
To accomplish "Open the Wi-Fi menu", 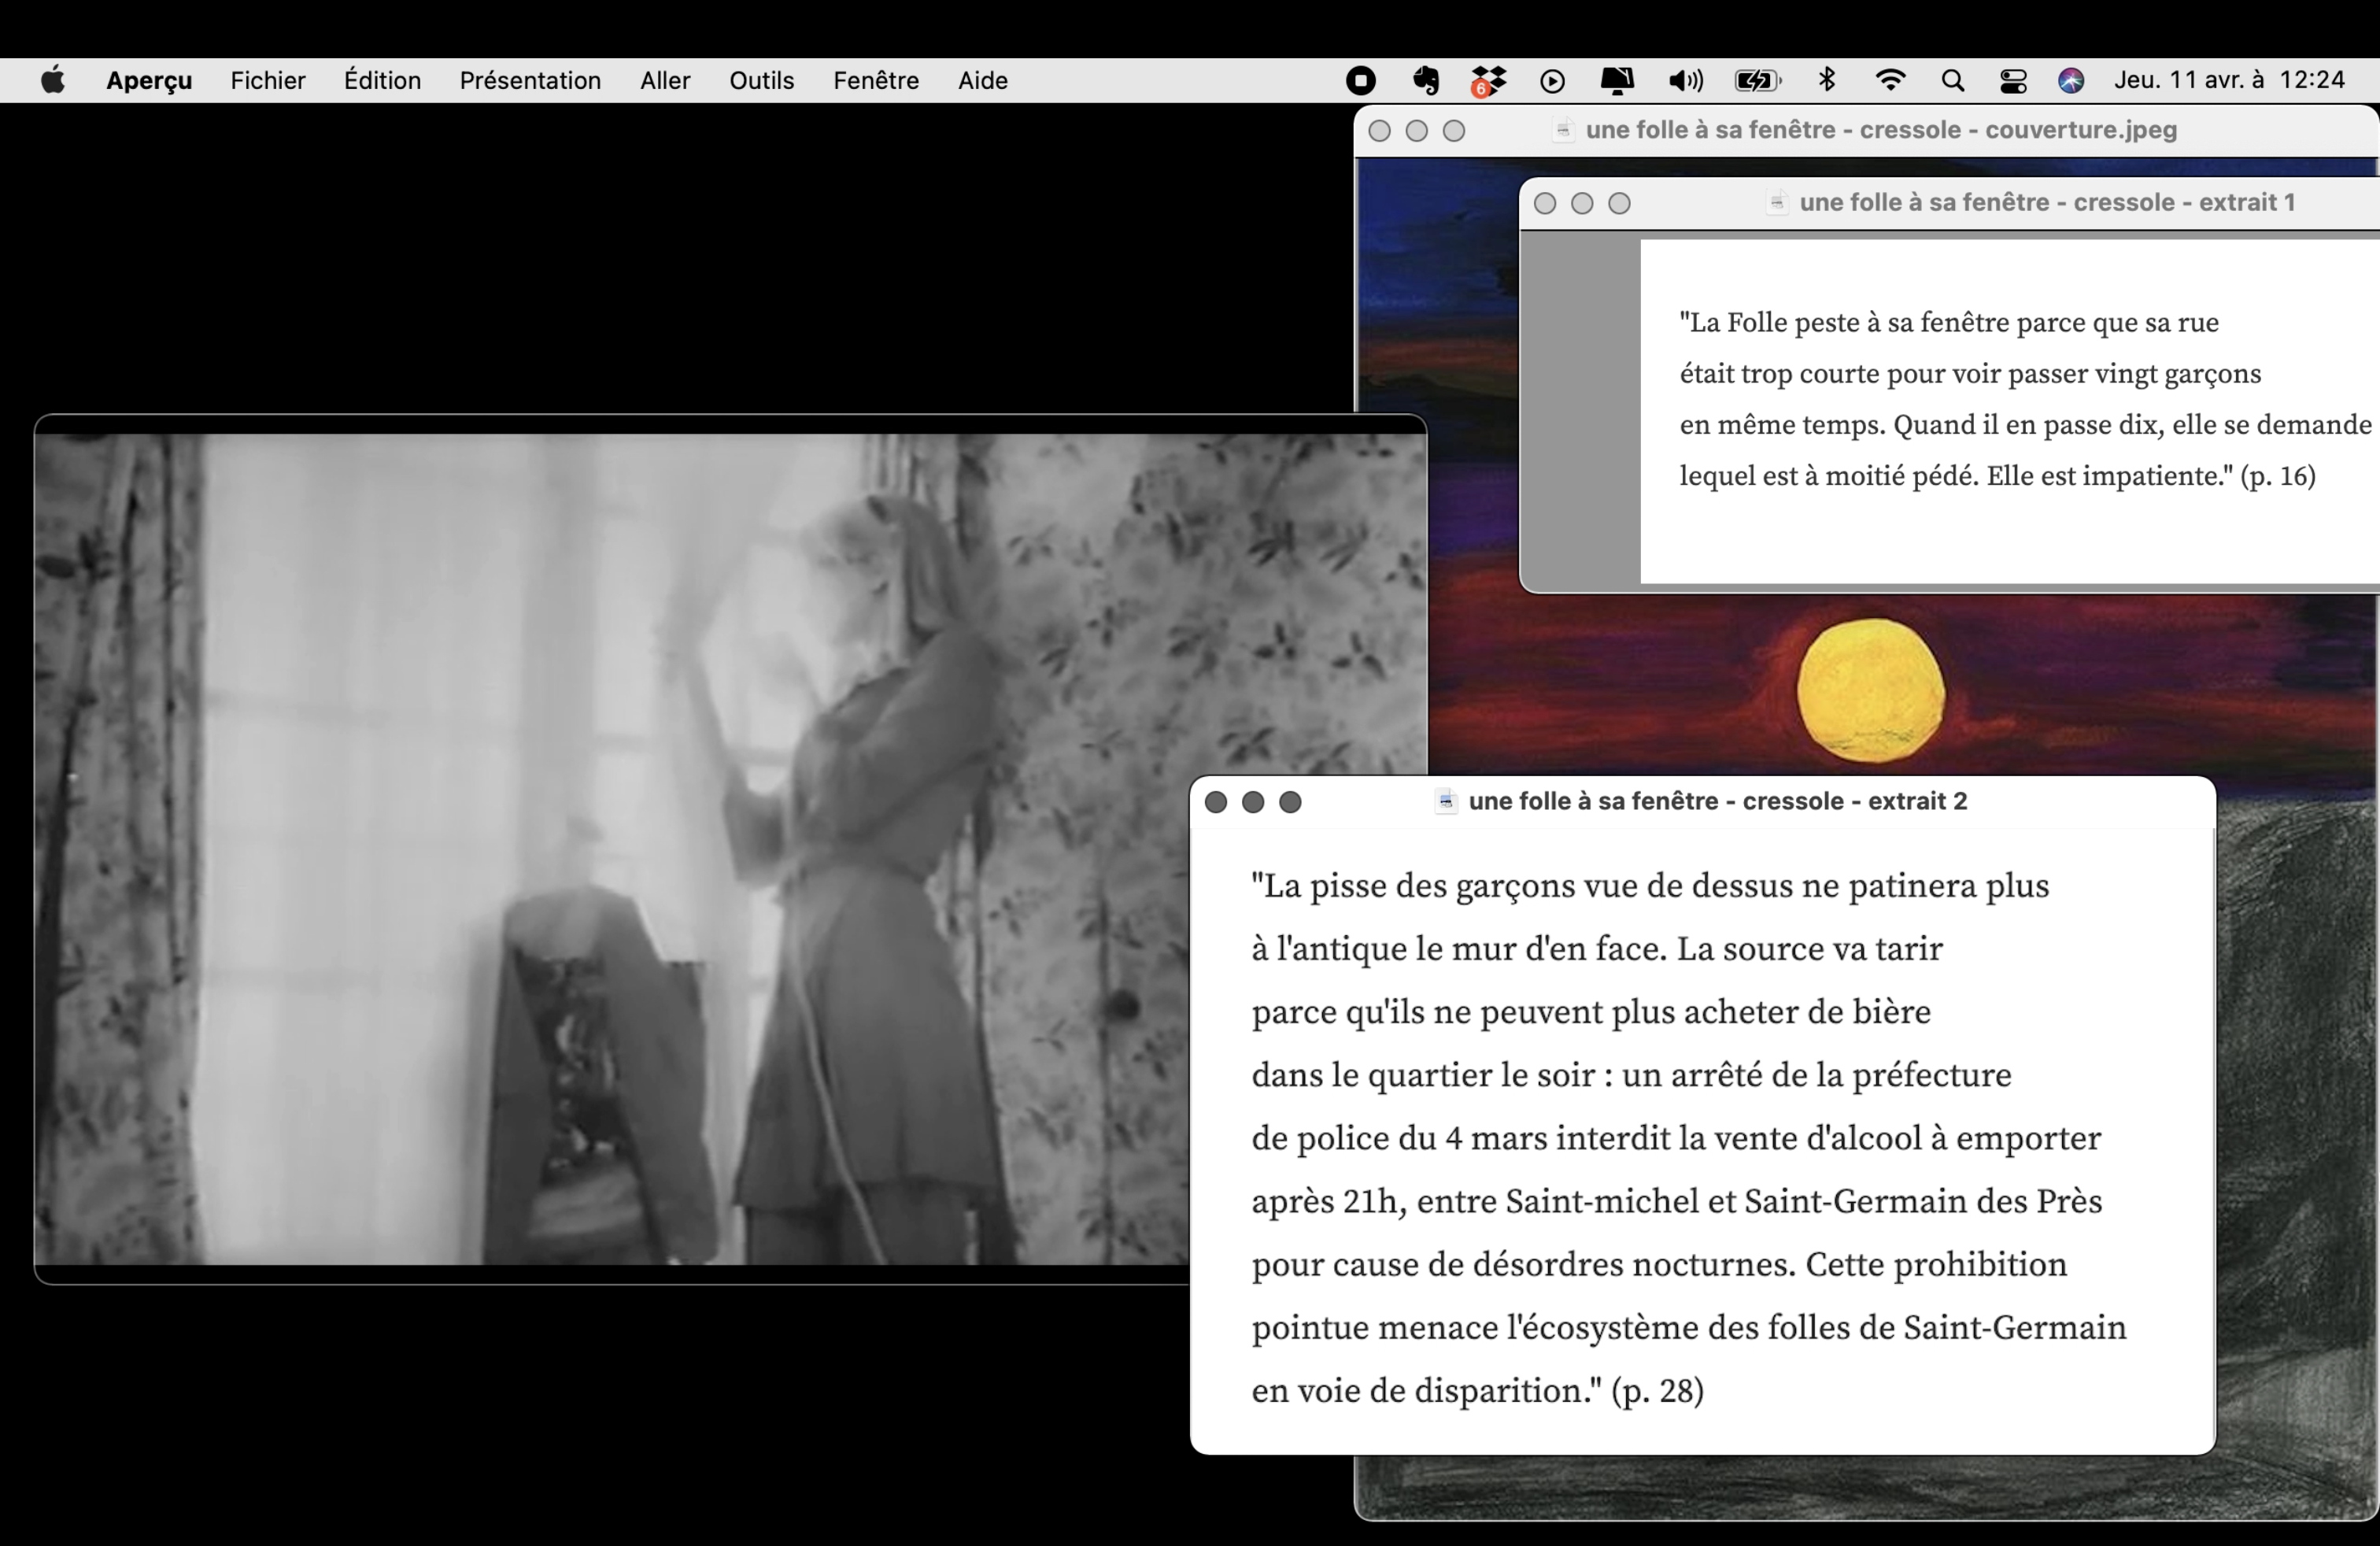I will (x=1891, y=80).
